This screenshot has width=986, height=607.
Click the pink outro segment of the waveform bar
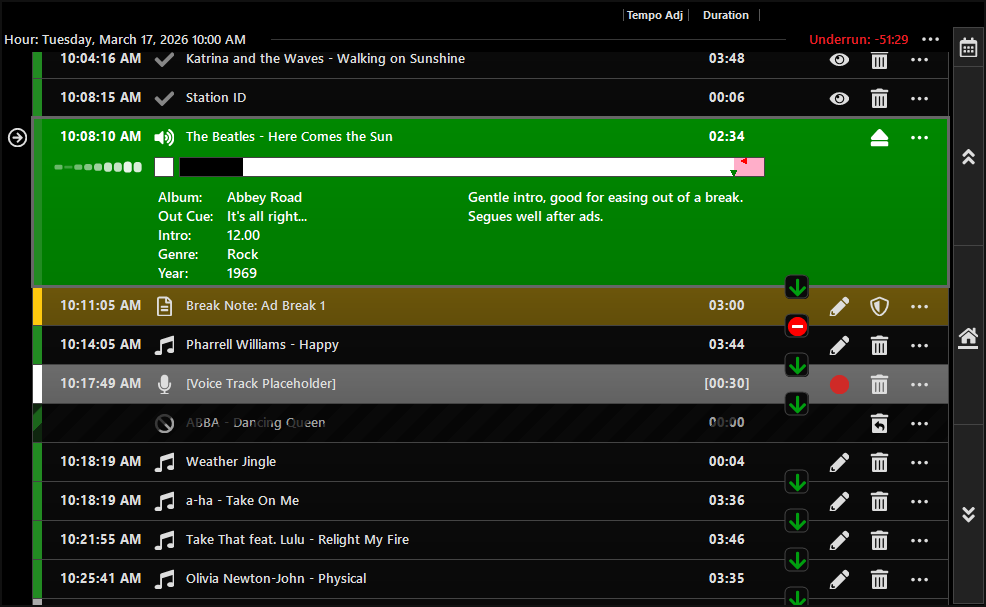(750, 167)
